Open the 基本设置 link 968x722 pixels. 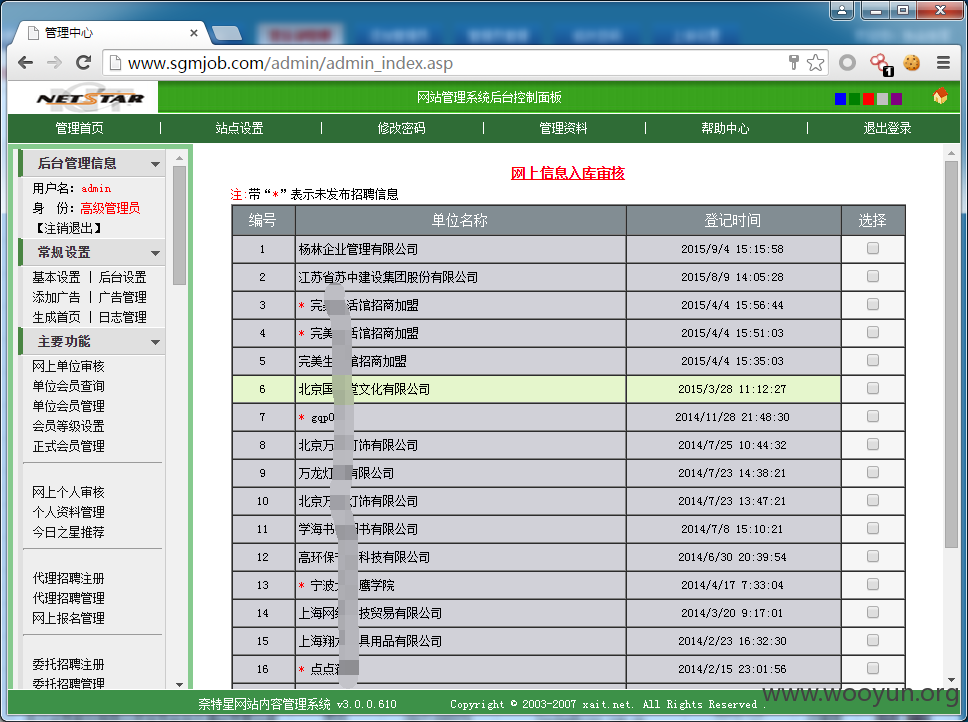[x=56, y=278]
